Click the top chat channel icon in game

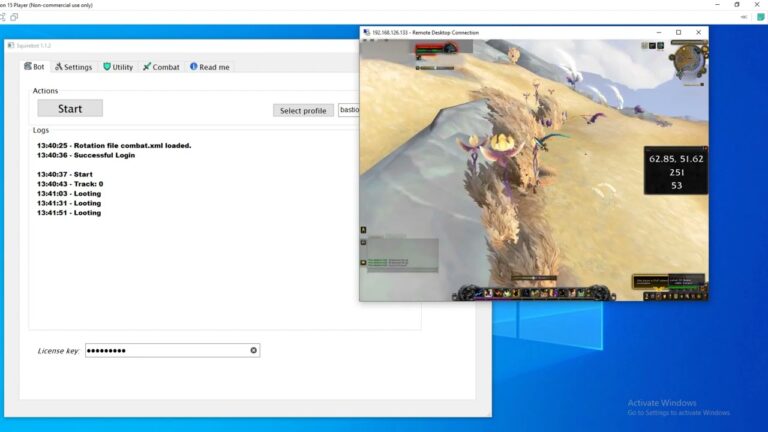(x=363, y=230)
